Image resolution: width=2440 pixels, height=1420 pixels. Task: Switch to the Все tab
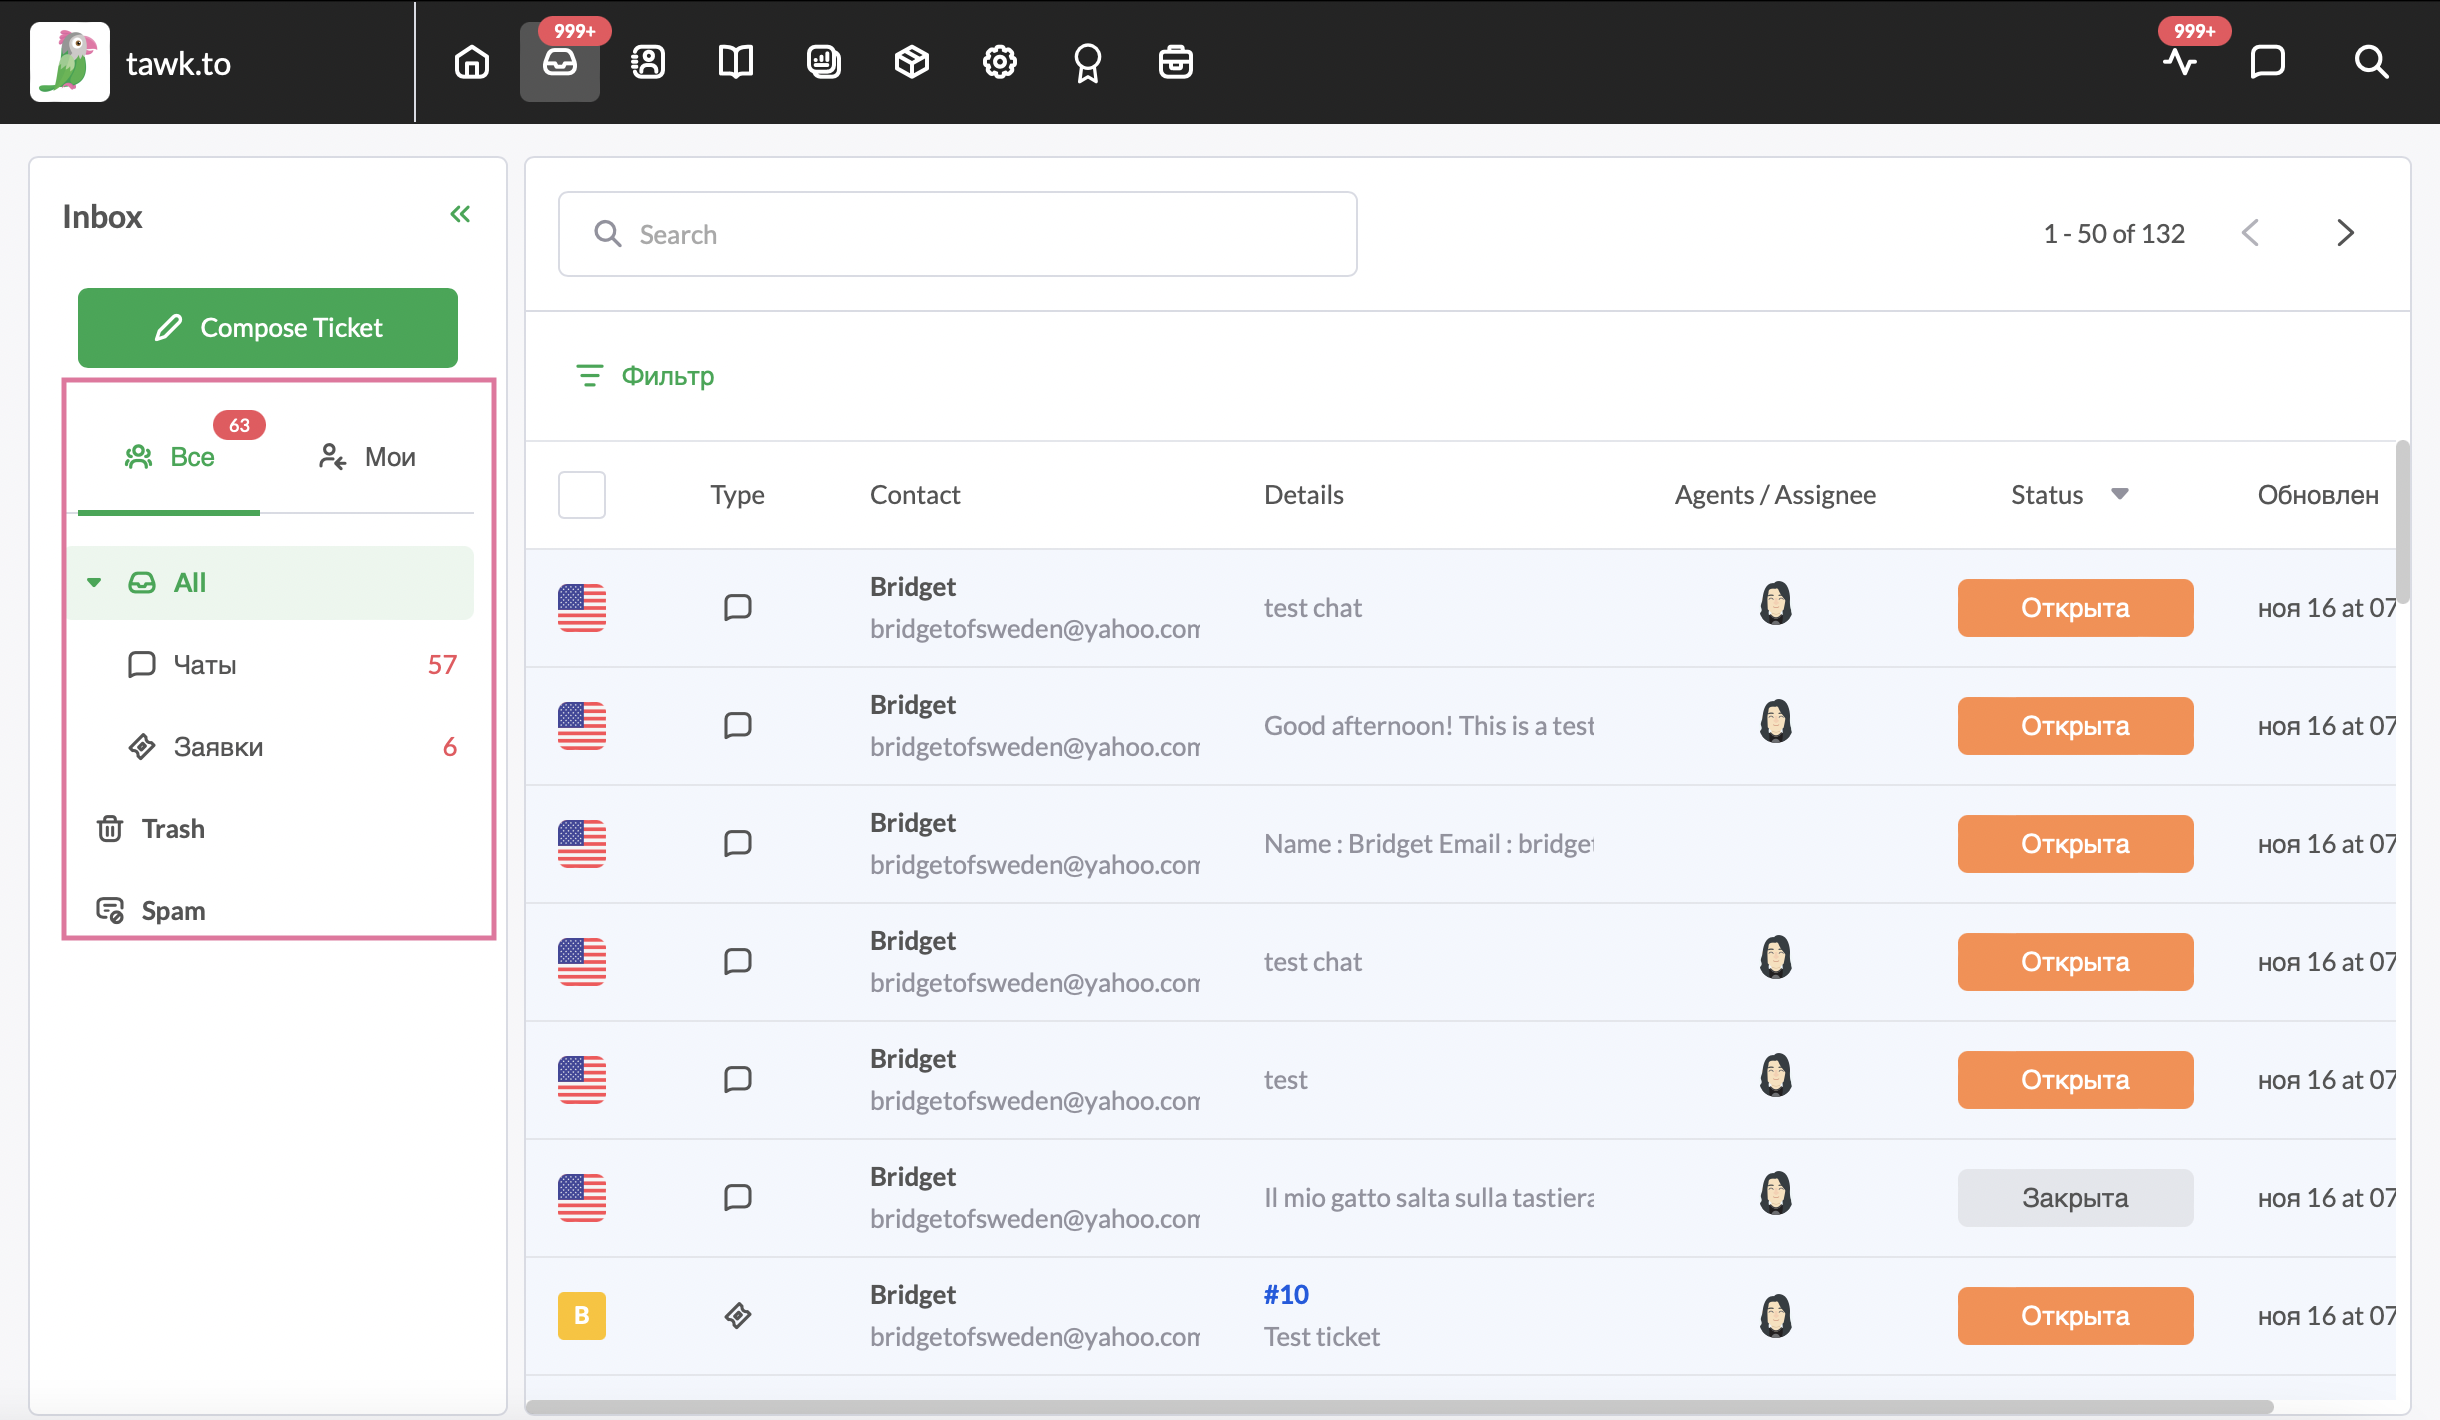click(x=169, y=457)
